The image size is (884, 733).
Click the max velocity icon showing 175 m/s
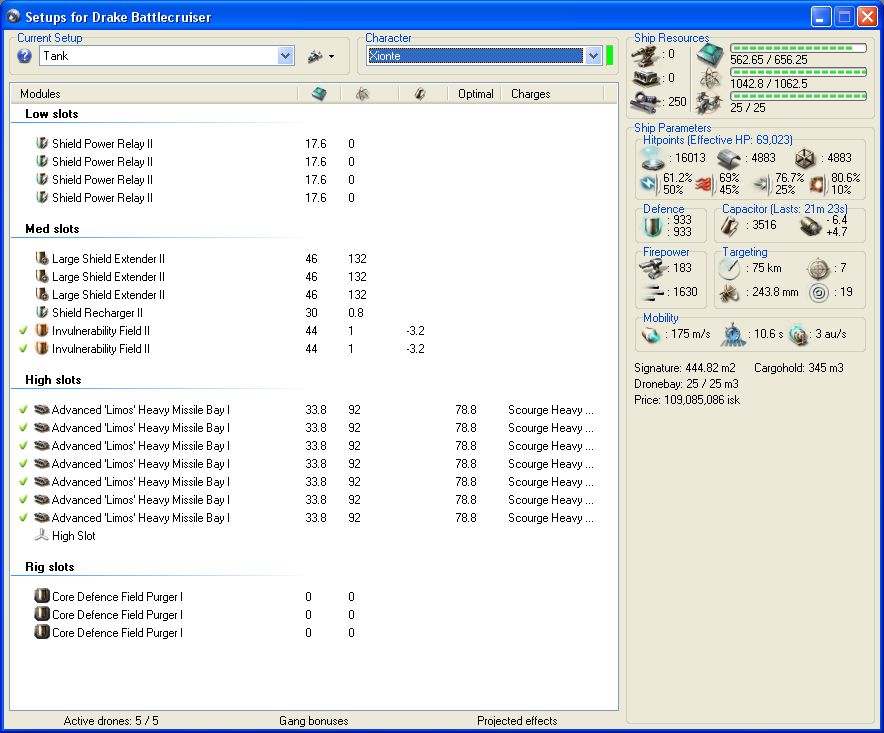click(651, 334)
